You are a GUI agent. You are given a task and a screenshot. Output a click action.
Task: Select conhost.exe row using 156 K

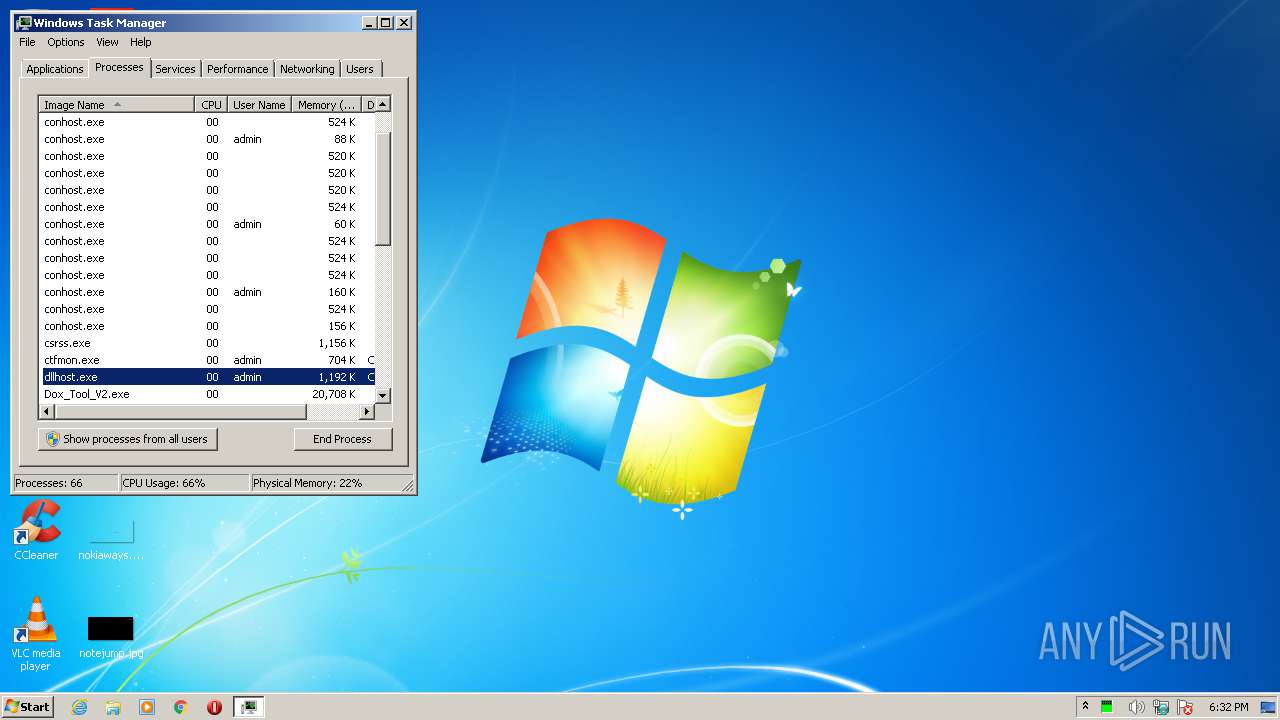(x=207, y=326)
